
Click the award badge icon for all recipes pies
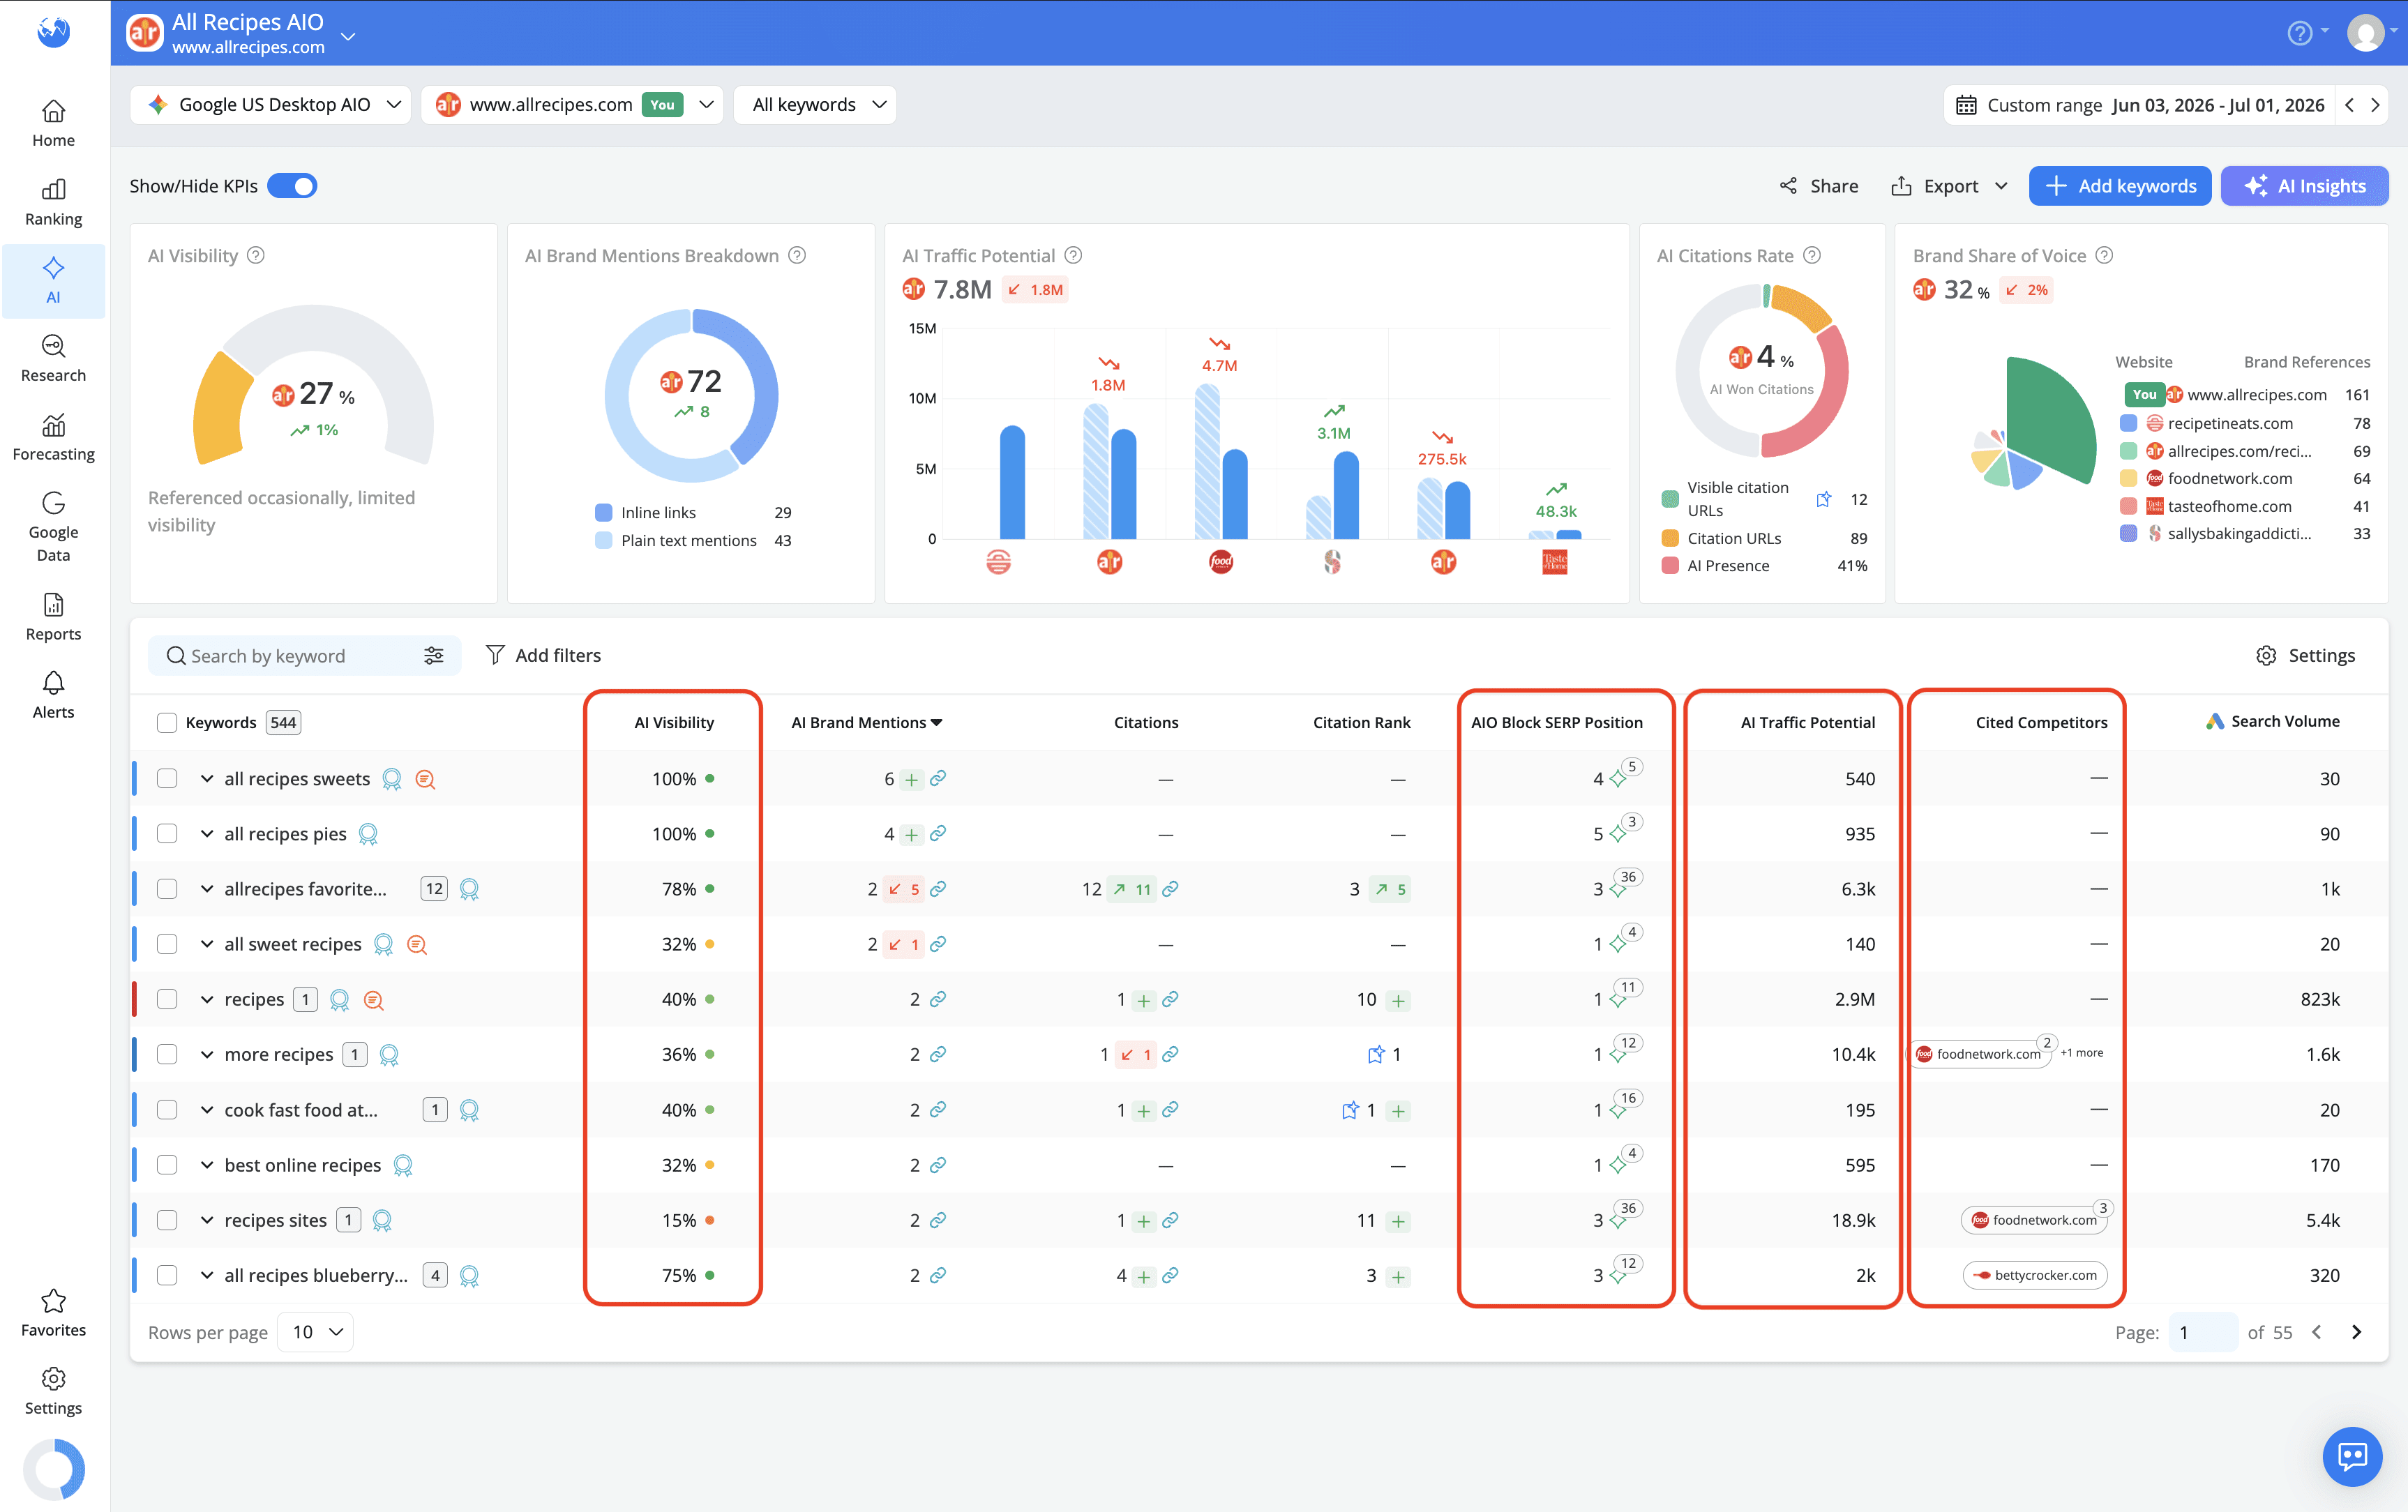[368, 834]
